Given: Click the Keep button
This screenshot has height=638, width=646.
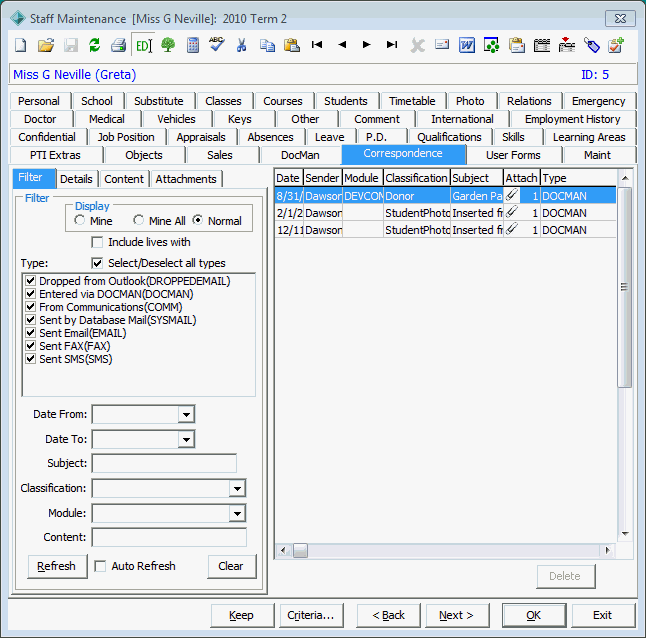Looking at the screenshot, I should [241, 615].
